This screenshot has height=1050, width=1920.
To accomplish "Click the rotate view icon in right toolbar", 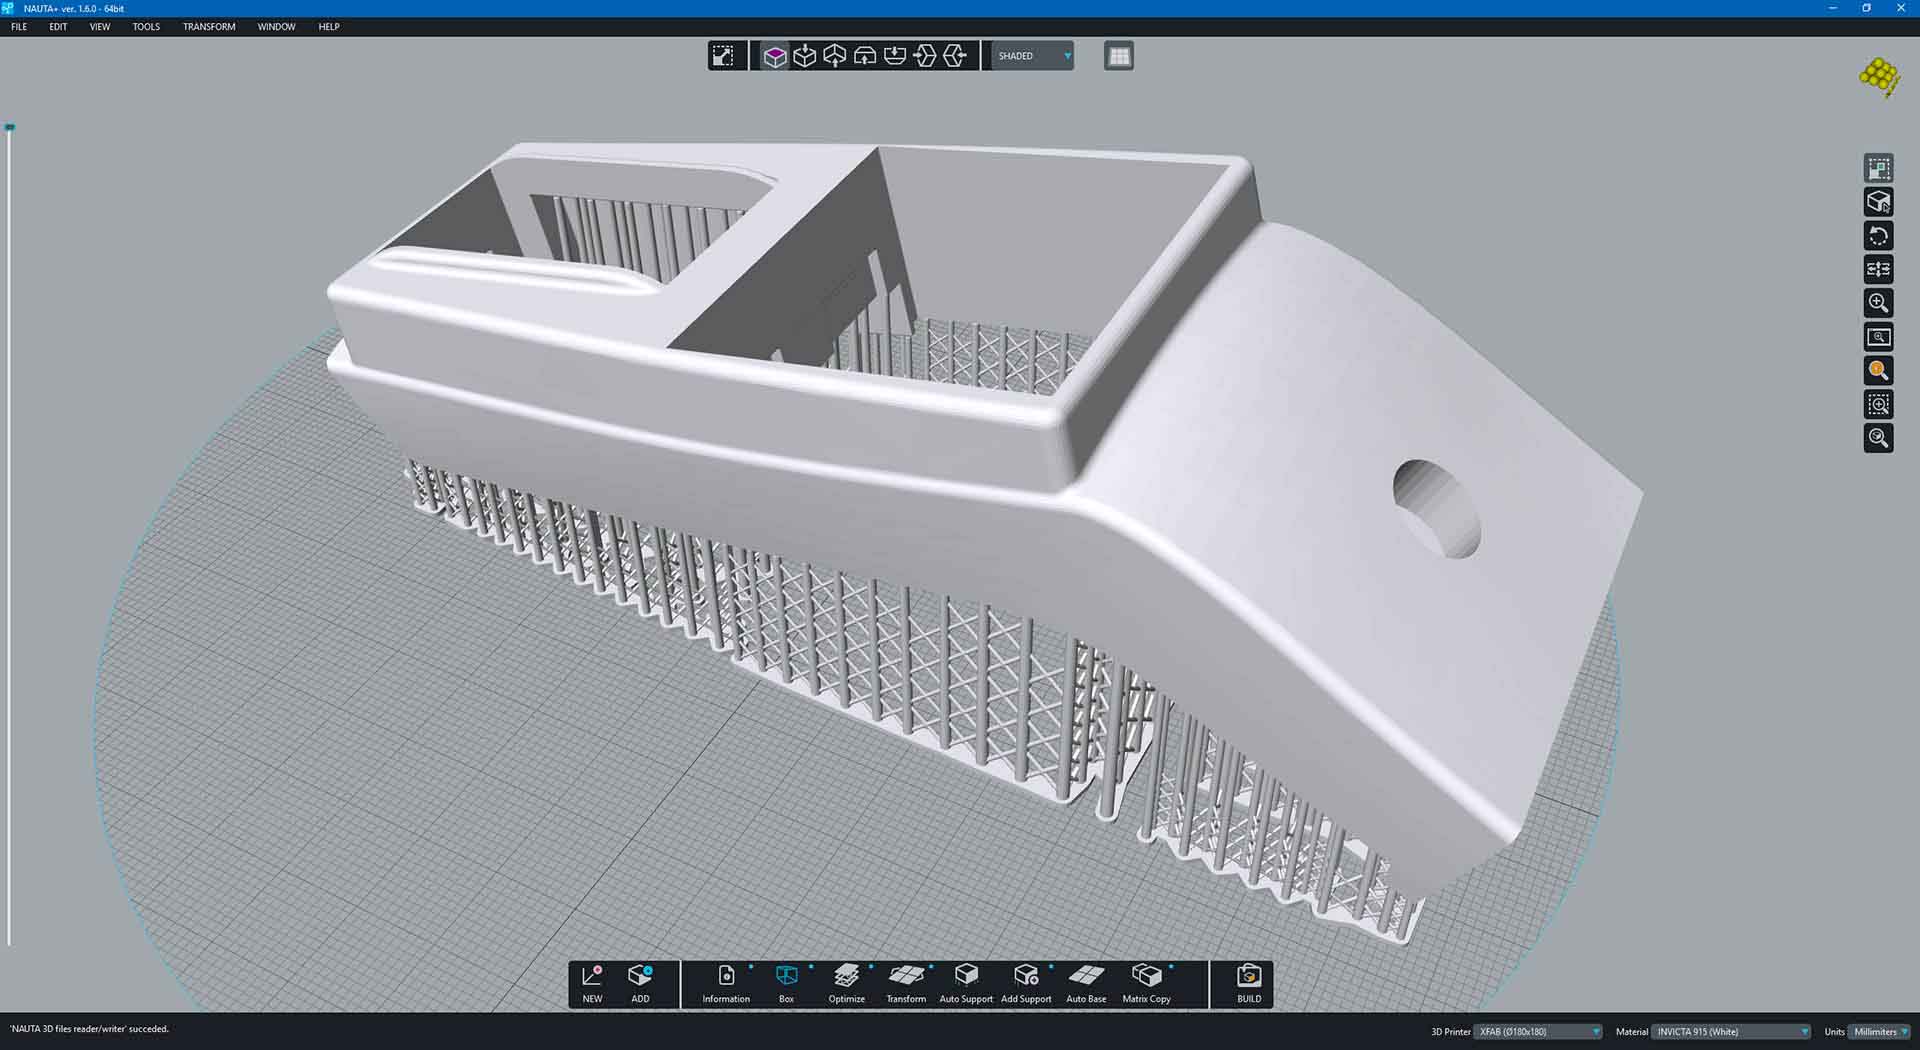I will point(1878,236).
